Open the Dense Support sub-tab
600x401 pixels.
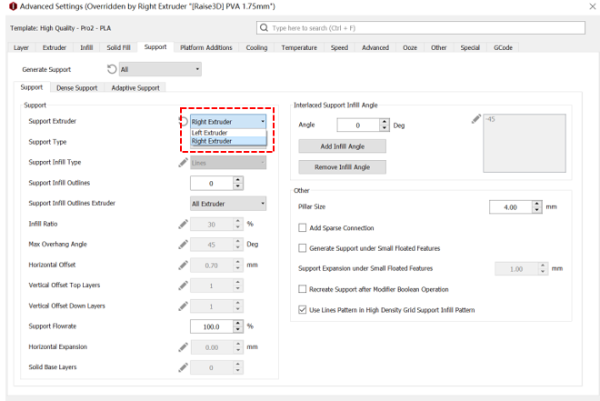(x=77, y=88)
